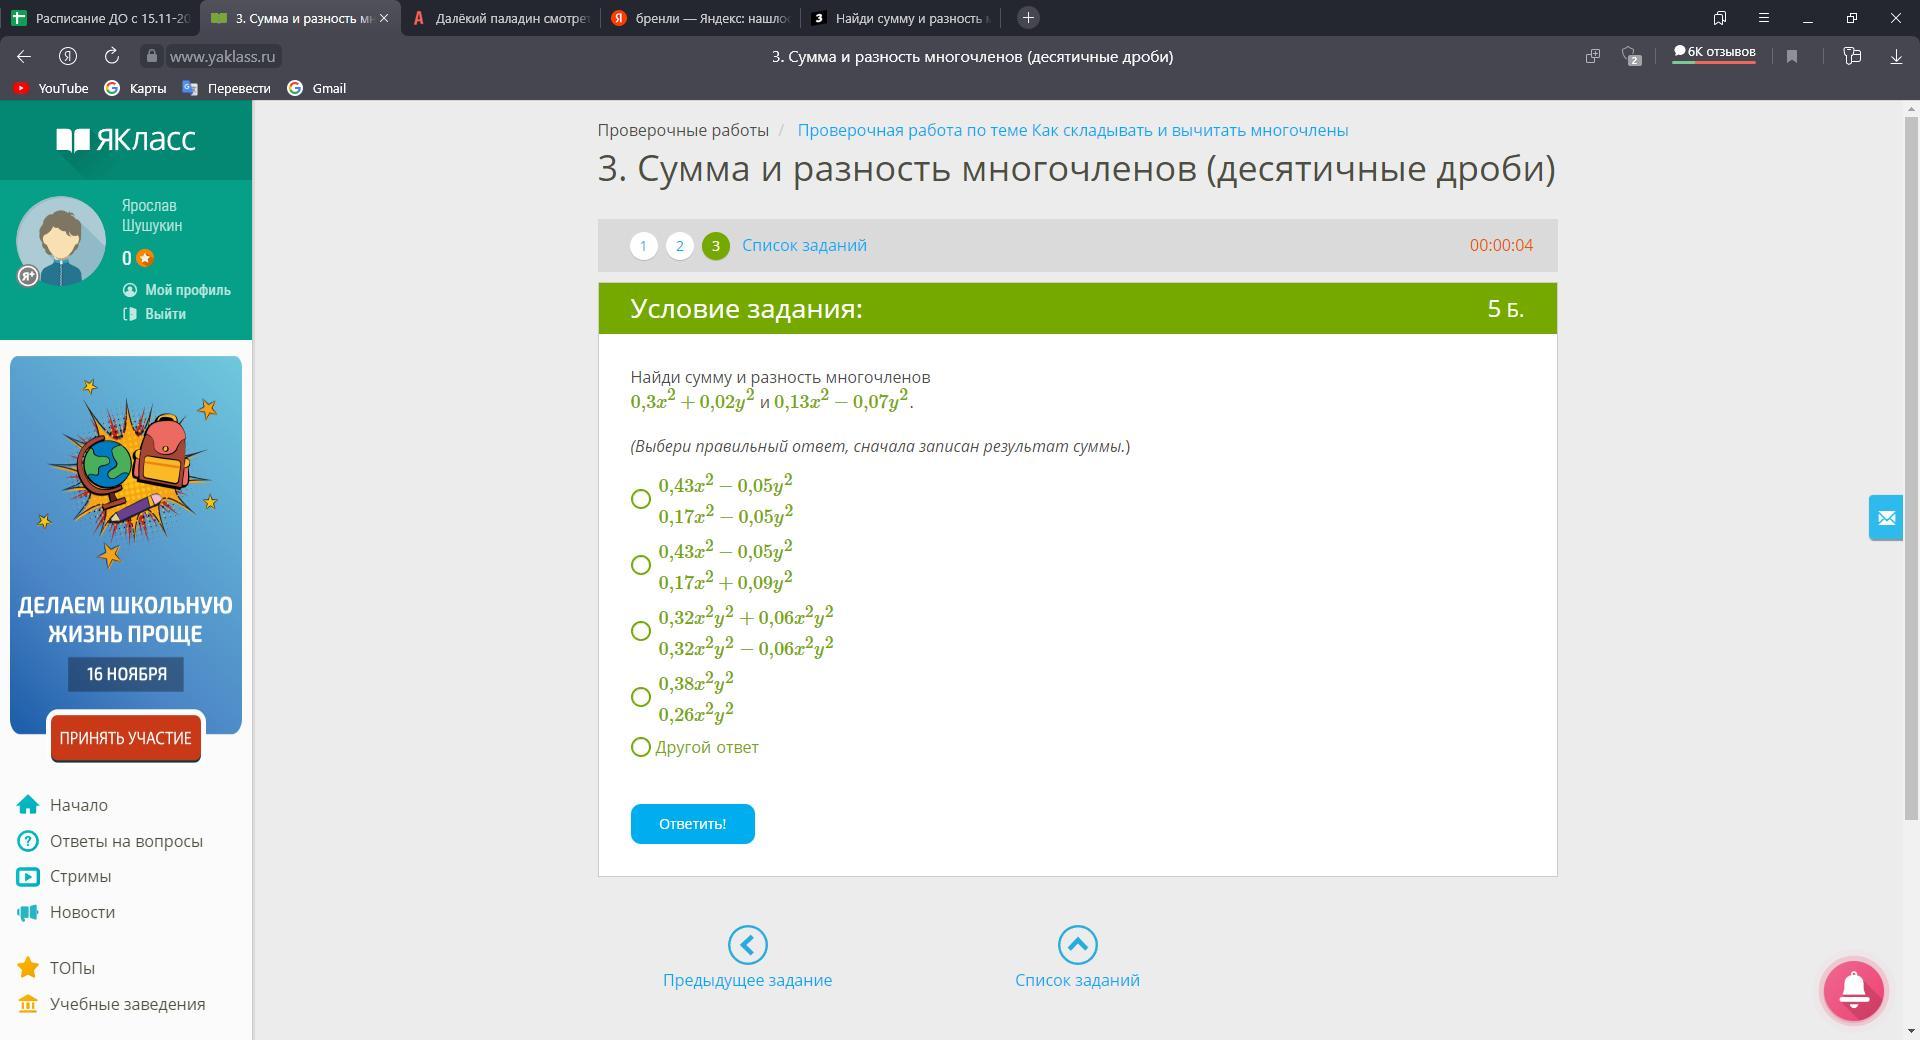The image size is (1920, 1040).
Task: Click the 6K отзывов reviews indicator
Action: (1714, 53)
